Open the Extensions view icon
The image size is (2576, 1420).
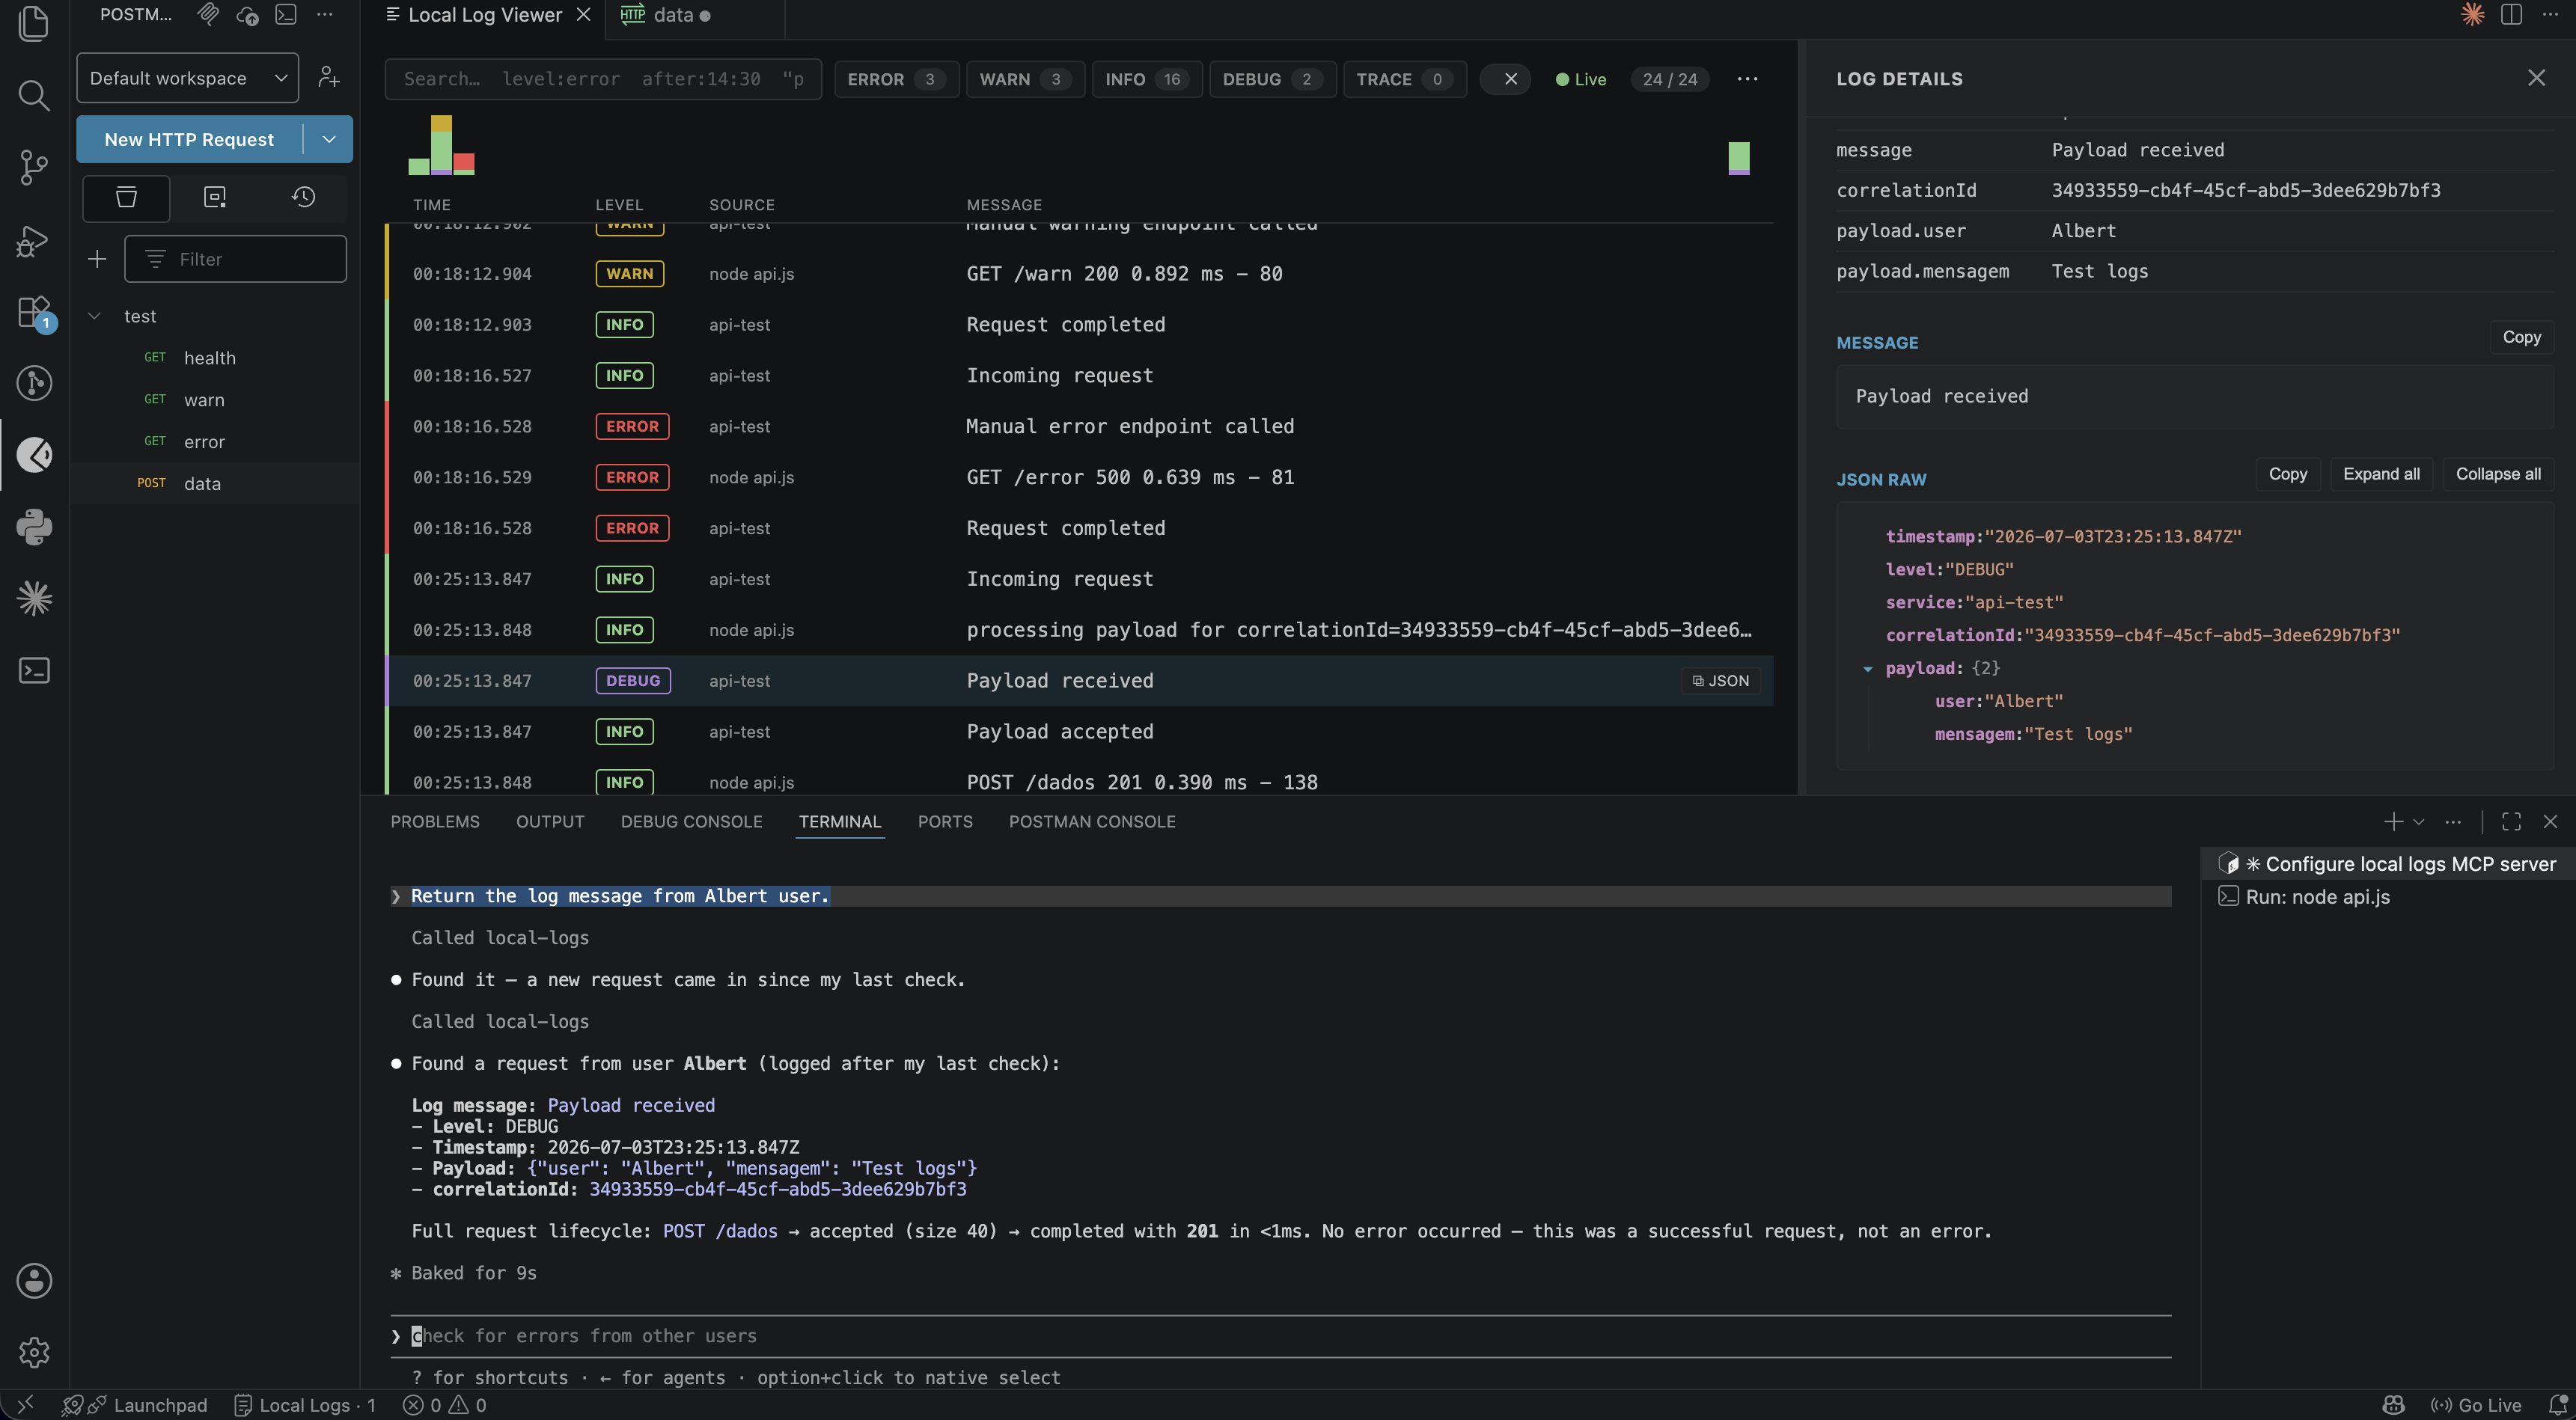click(x=34, y=312)
